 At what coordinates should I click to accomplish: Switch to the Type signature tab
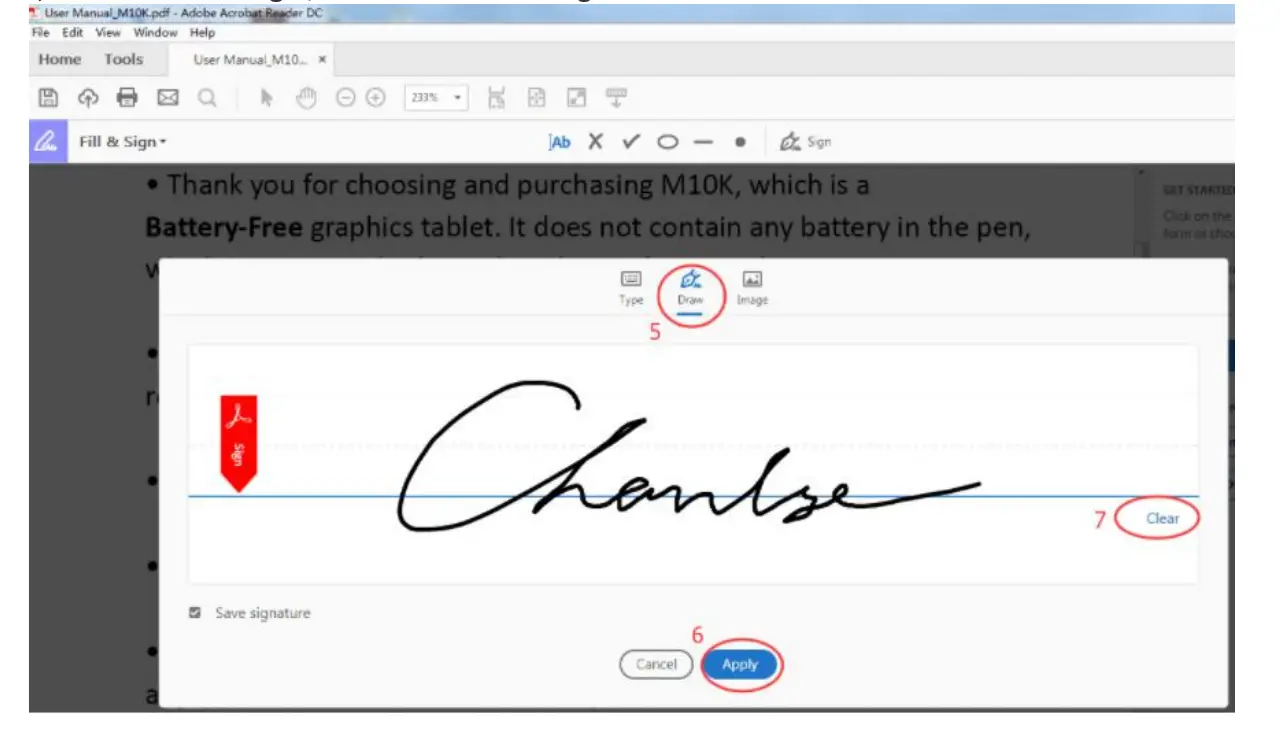pyautogui.click(x=630, y=289)
